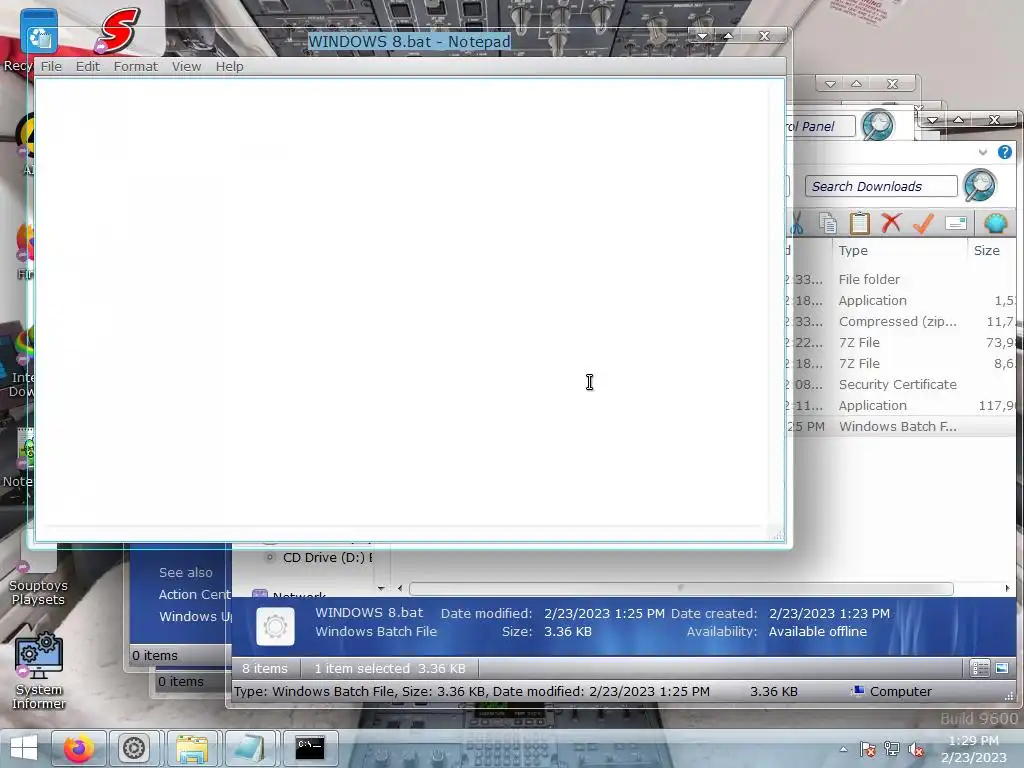Image resolution: width=1024 pixels, height=768 pixels.
Task: Select the Windows Batch F... row
Action: click(901, 426)
